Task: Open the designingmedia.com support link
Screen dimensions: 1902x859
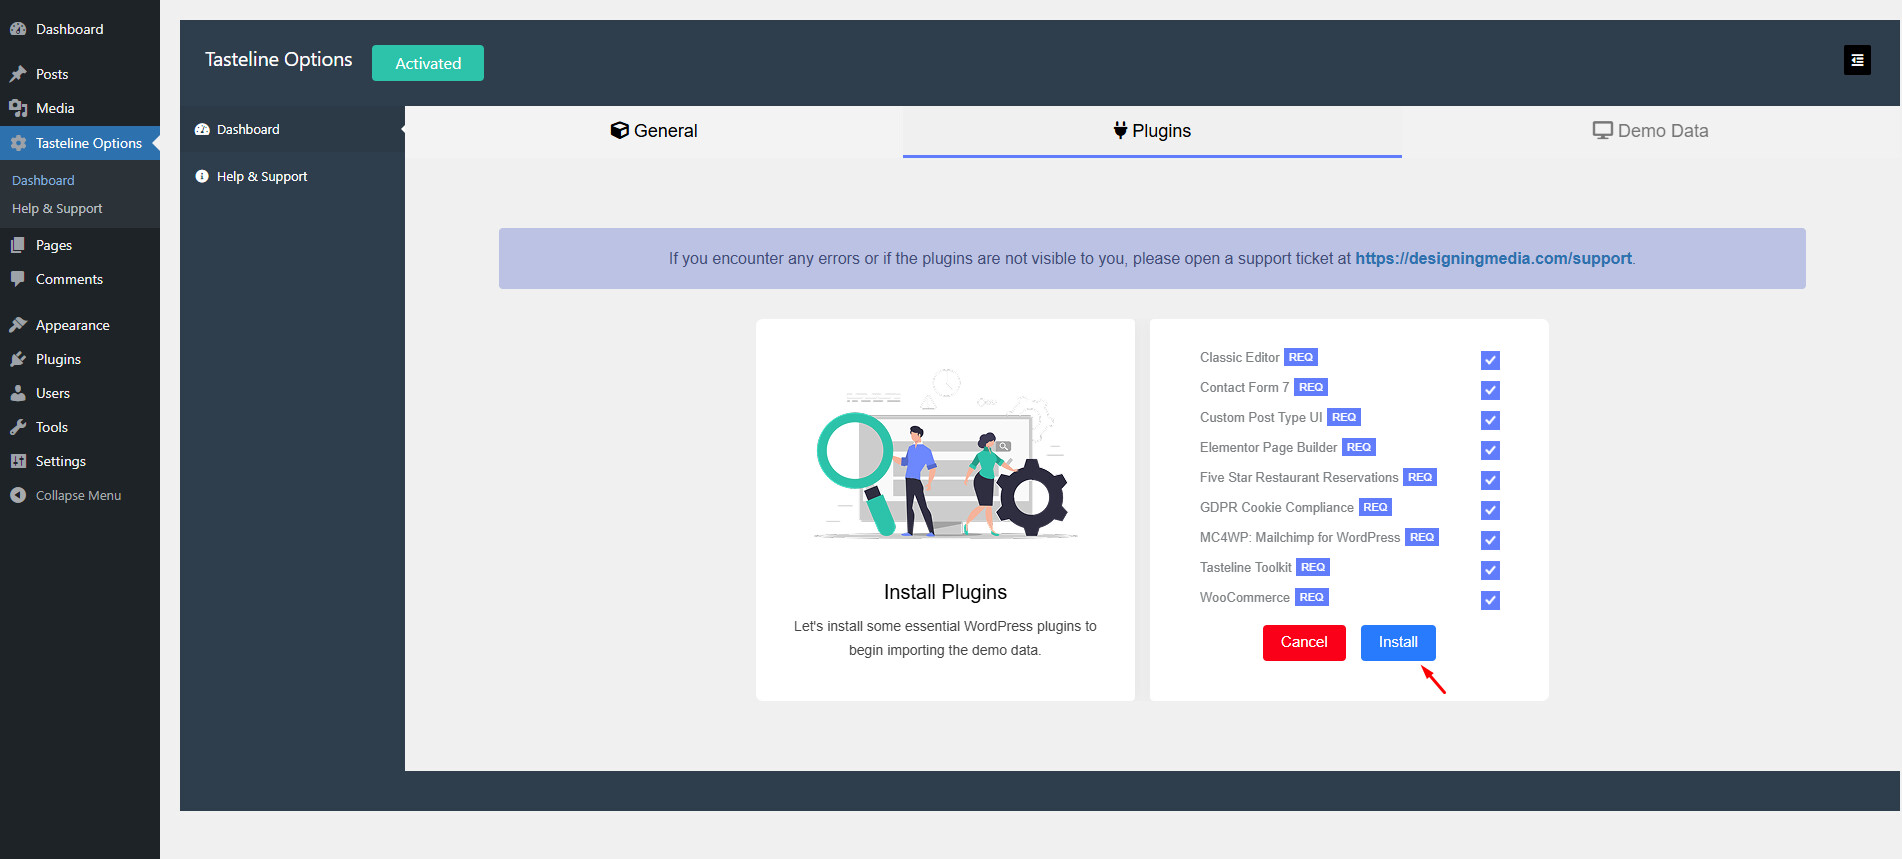Action: tap(1493, 259)
